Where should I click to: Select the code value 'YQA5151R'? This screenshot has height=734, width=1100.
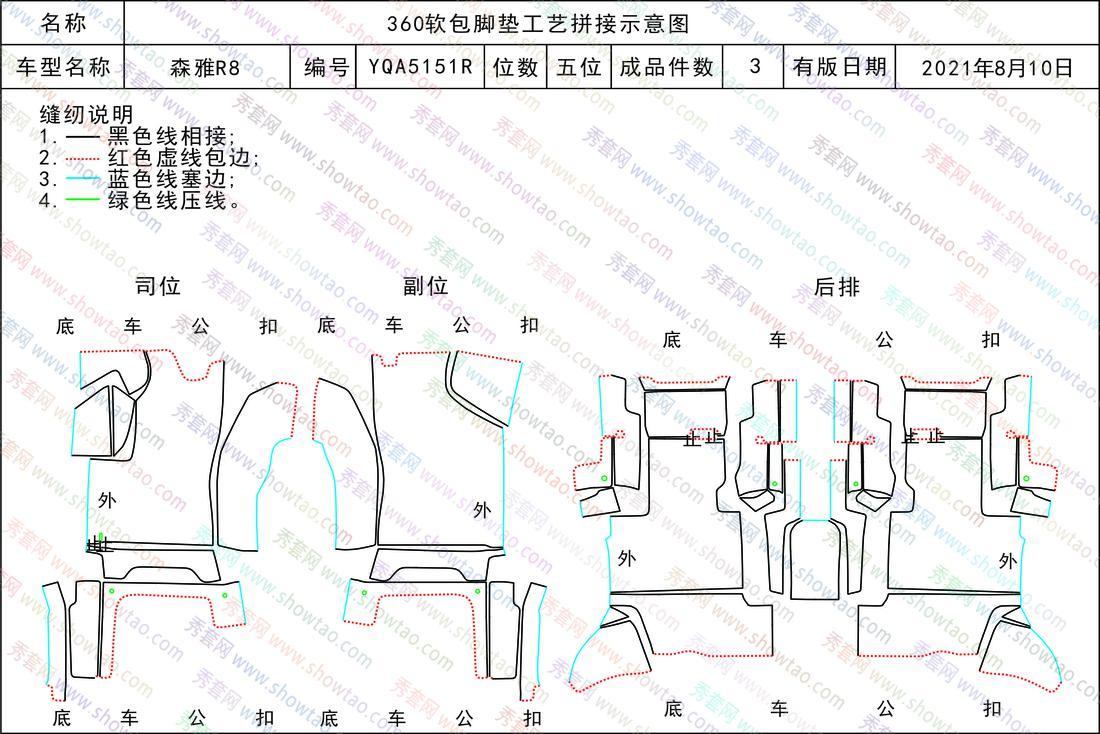(420, 67)
